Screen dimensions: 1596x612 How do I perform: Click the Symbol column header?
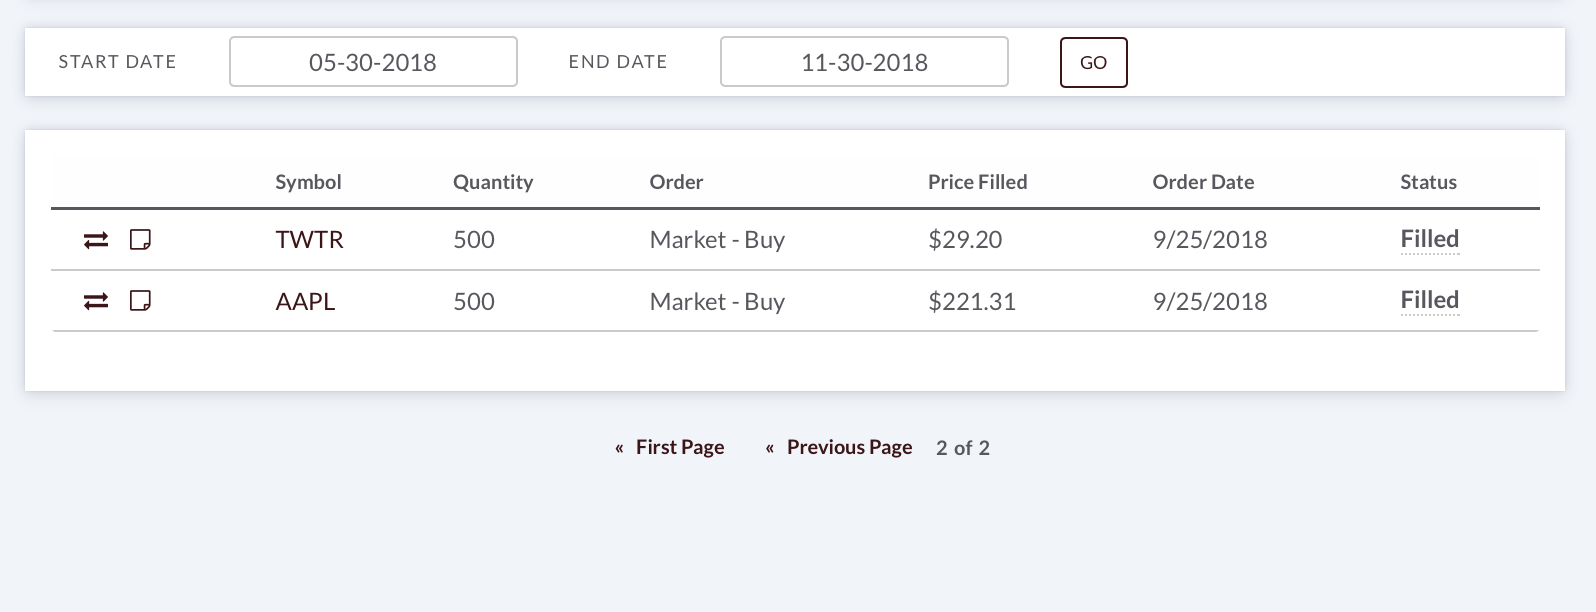coord(308,182)
